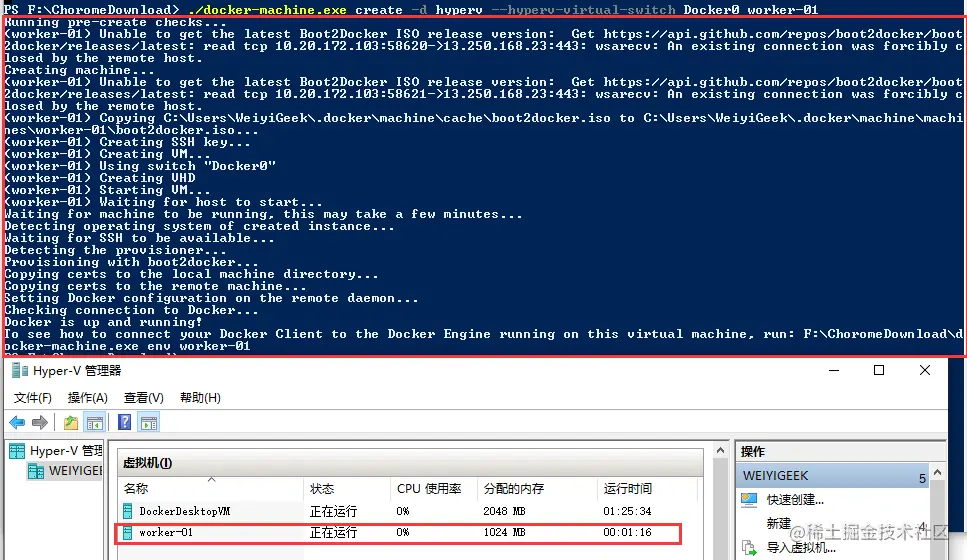Click "Waiting for host to start..." line
This screenshot has width=967, height=560.
point(163,202)
